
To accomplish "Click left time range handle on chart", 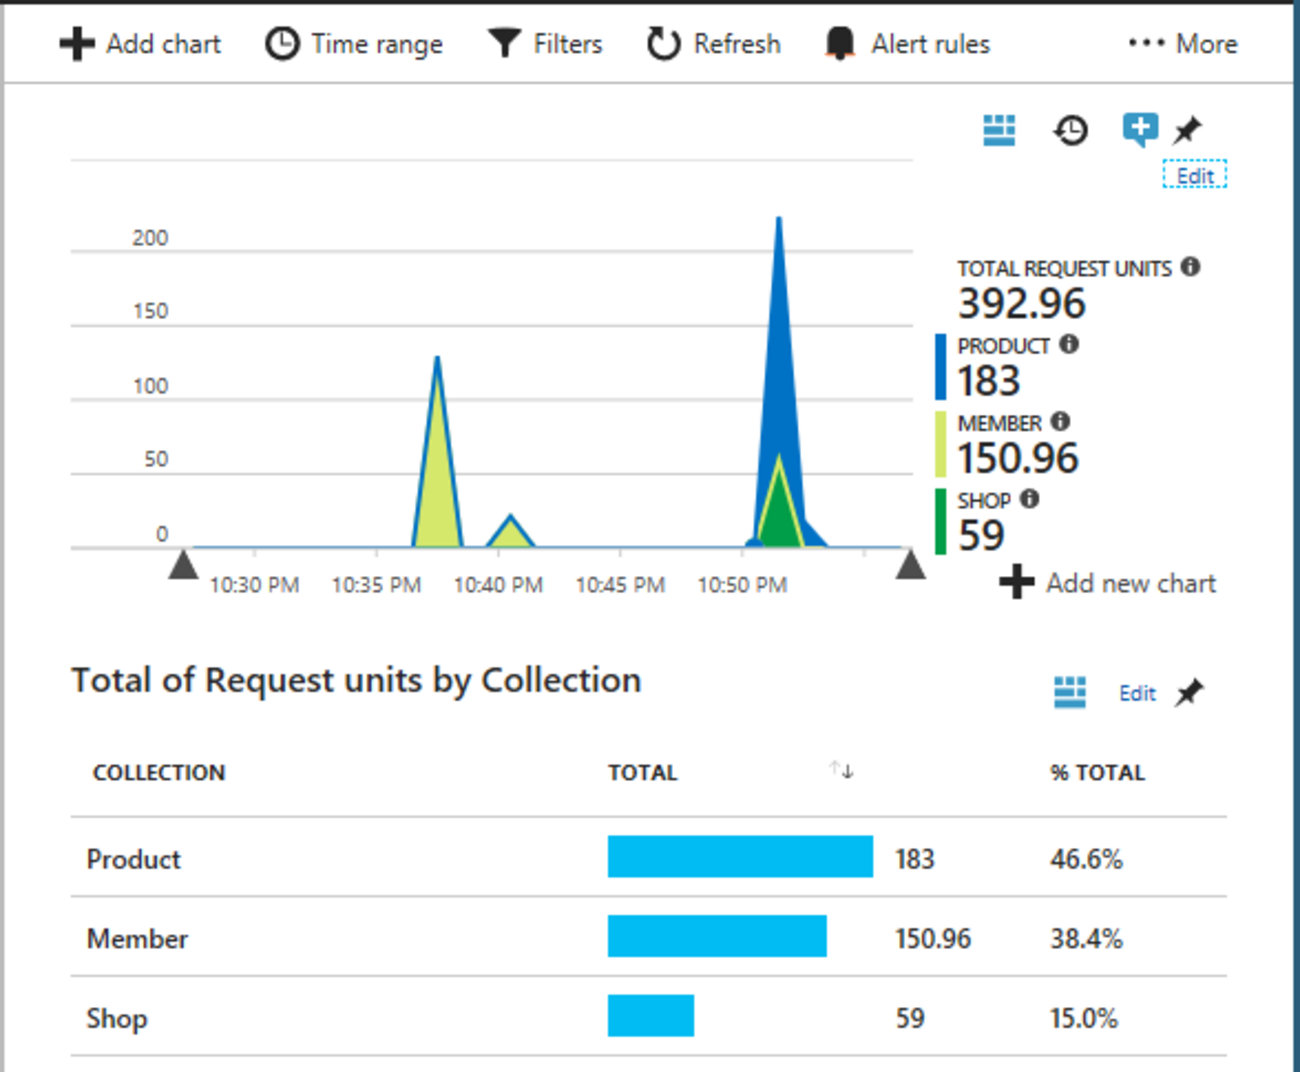I will click(x=183, y=565).
